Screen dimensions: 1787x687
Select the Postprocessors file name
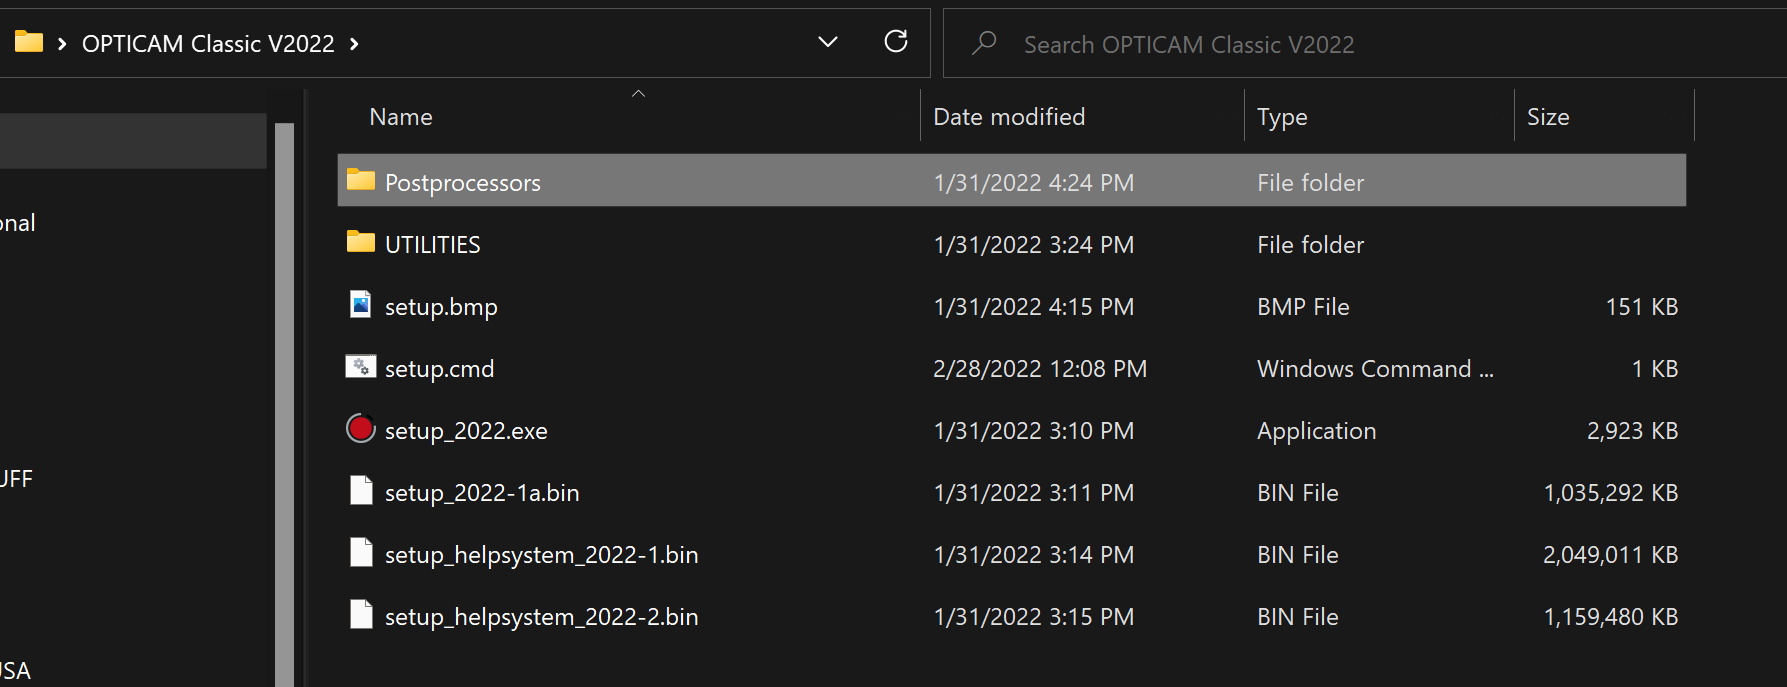[x=463, y=183]
